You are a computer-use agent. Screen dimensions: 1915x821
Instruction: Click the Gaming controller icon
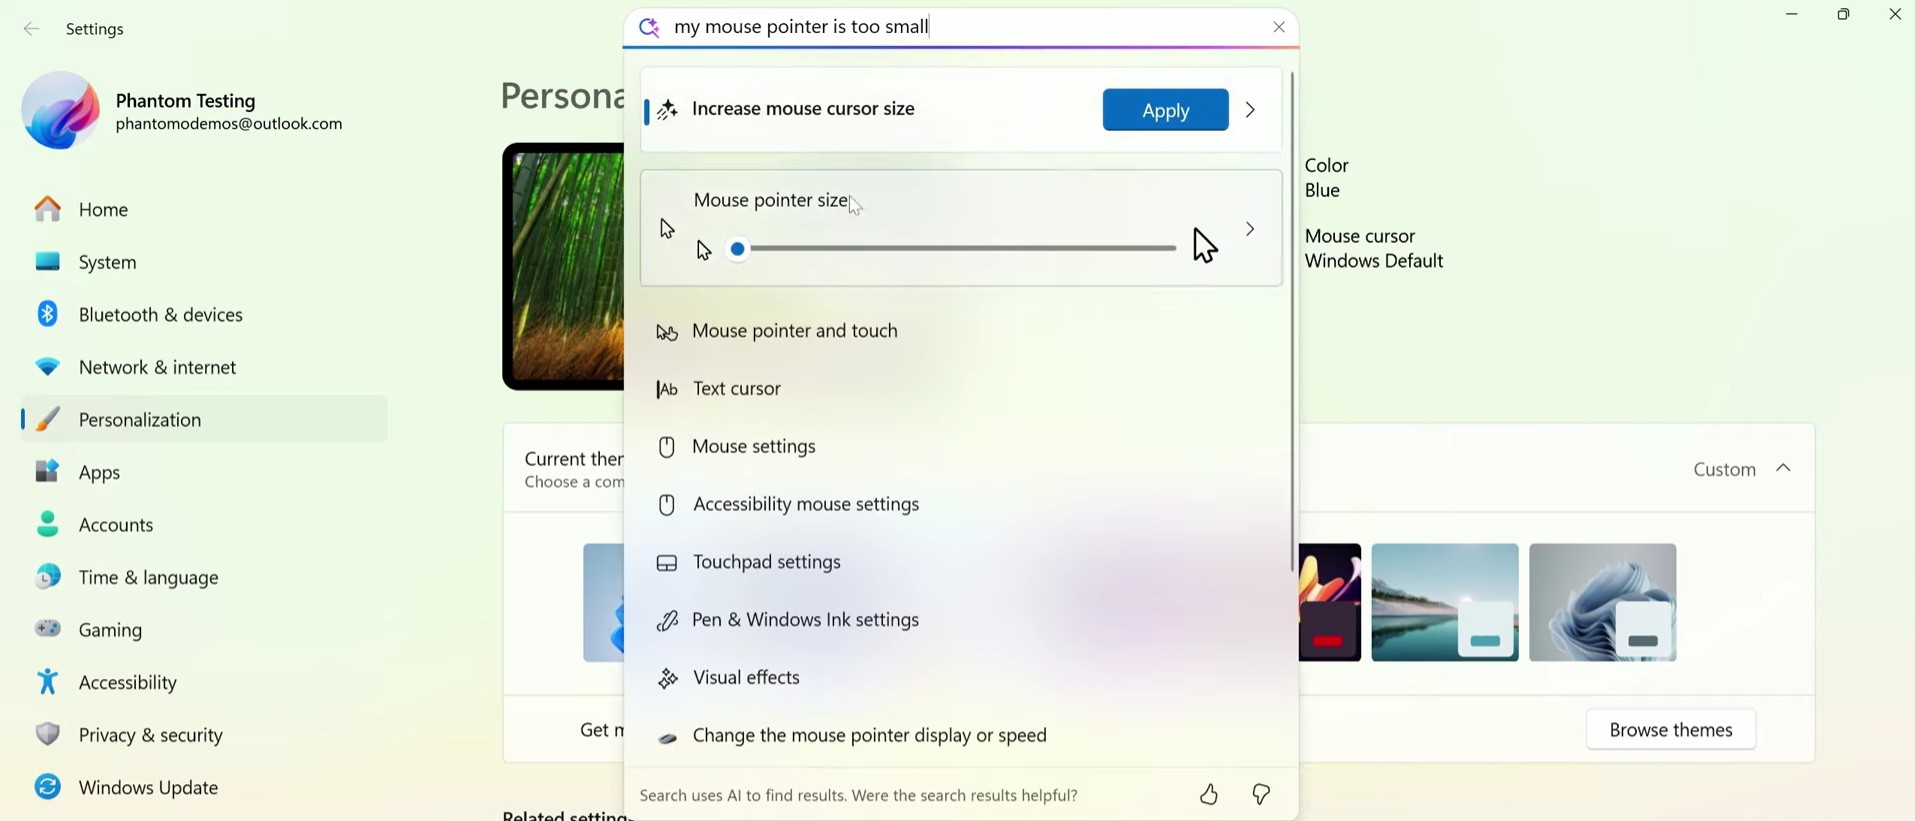[47, 629]
